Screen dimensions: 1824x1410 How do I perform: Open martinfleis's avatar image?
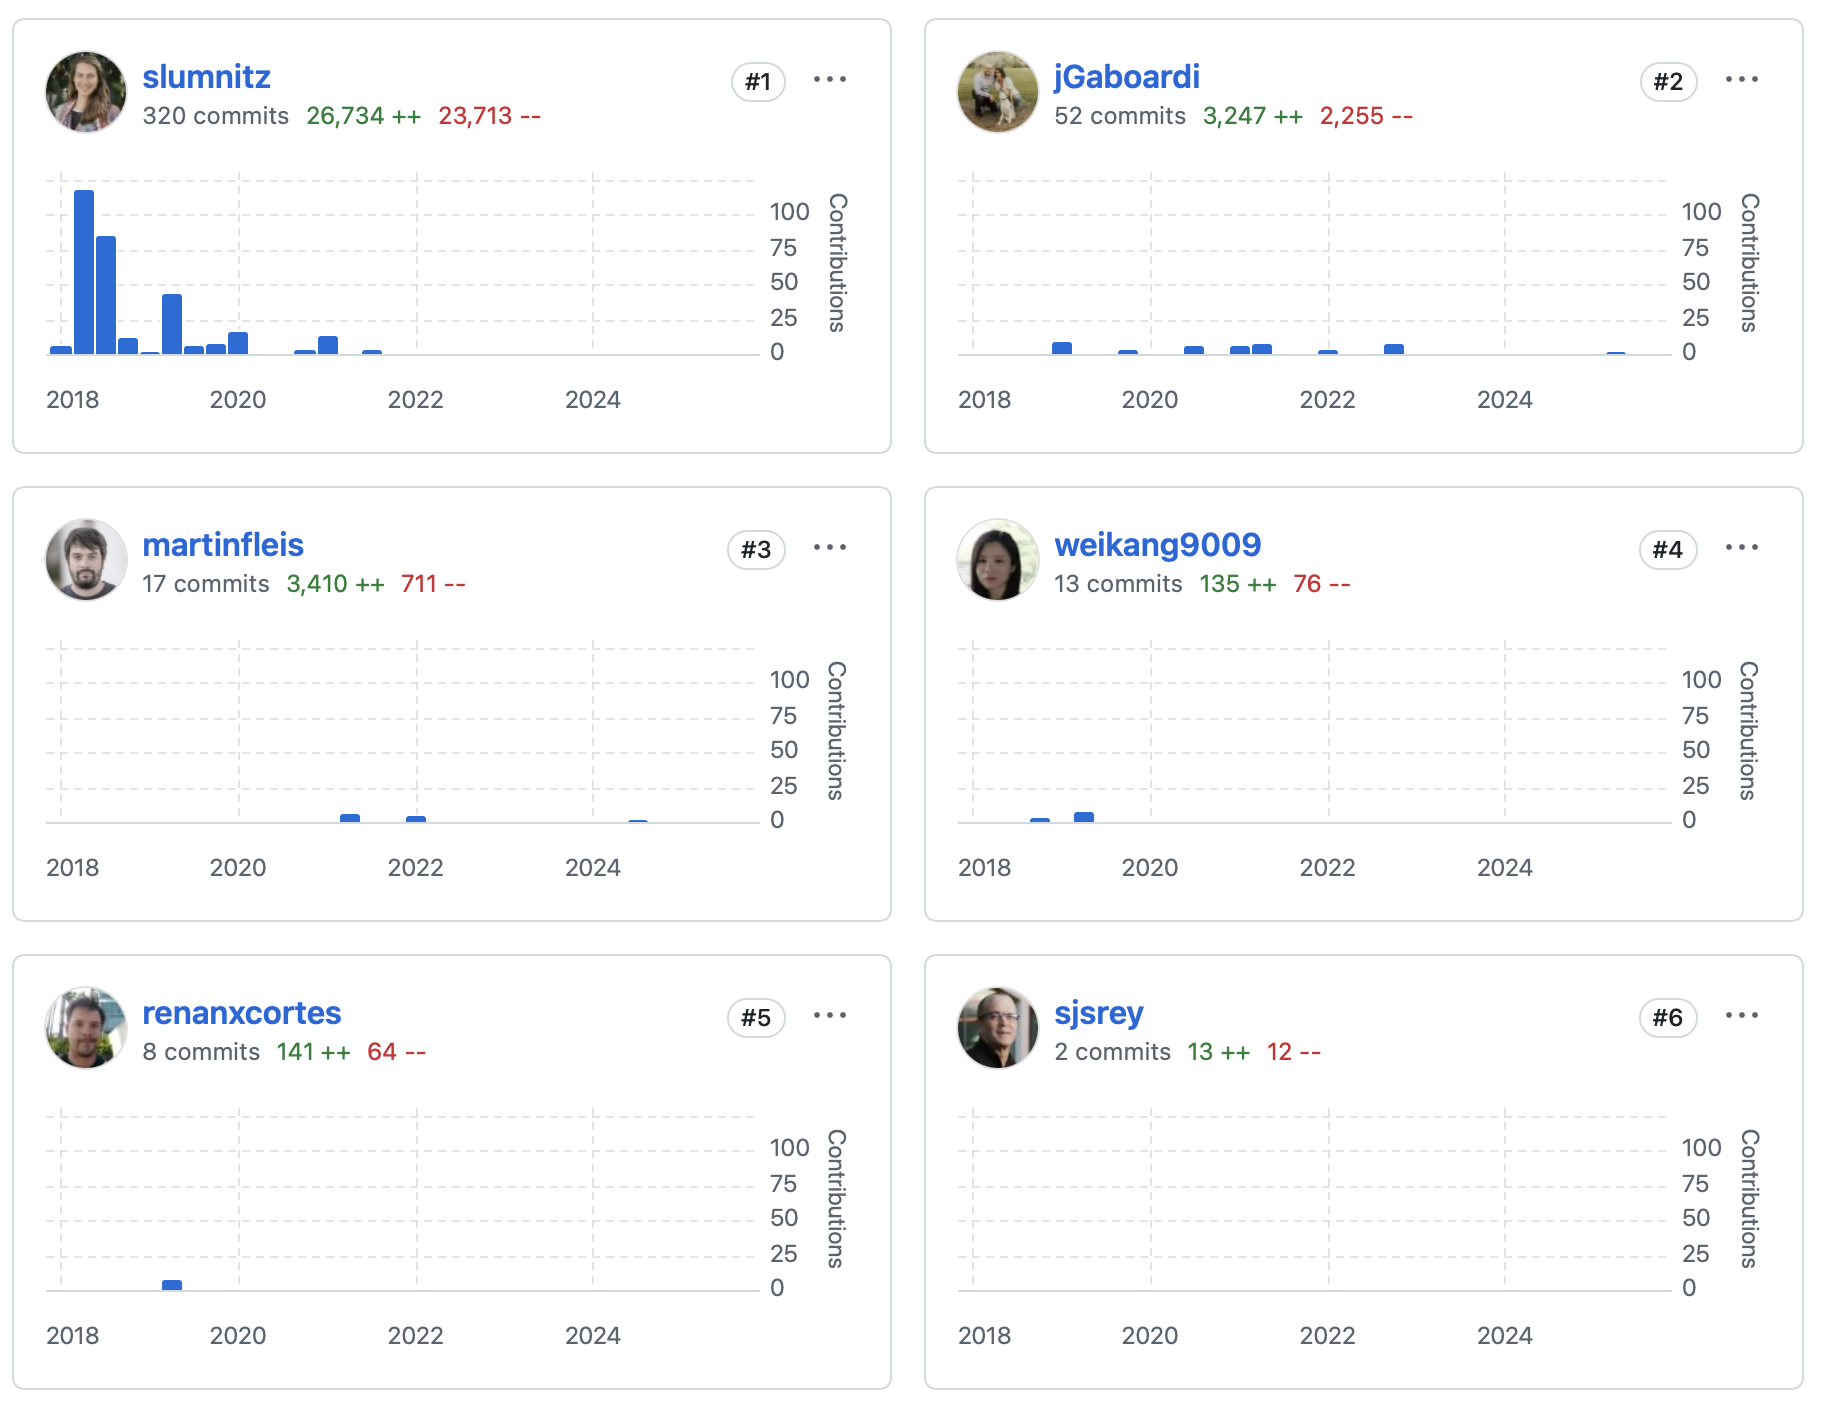click(86, 560)
